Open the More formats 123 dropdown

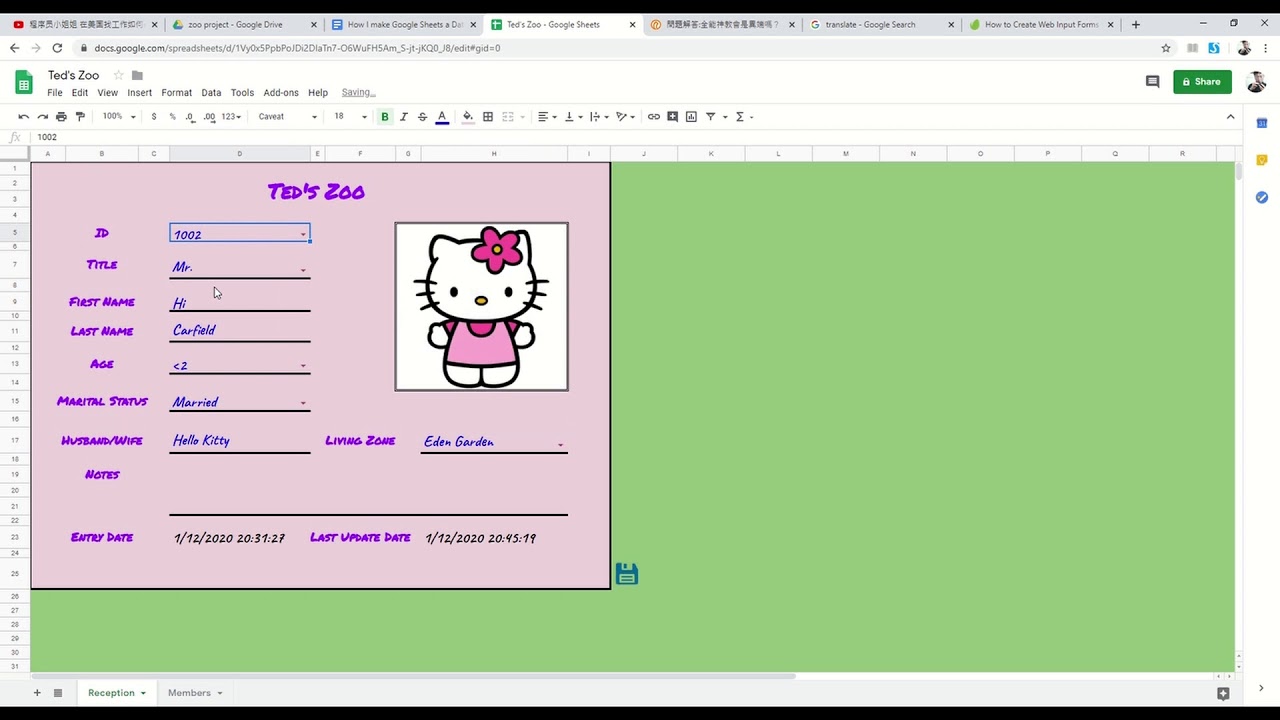coord(231,117)
